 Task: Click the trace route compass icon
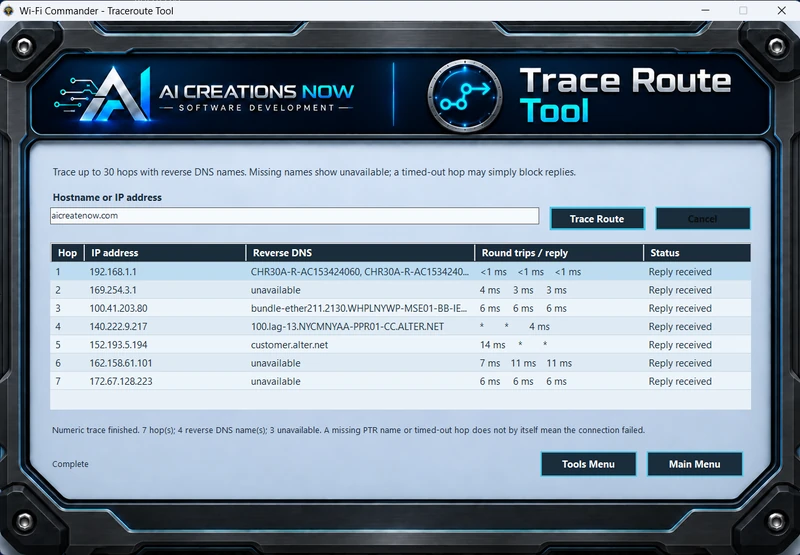click(x=465, y=96)
